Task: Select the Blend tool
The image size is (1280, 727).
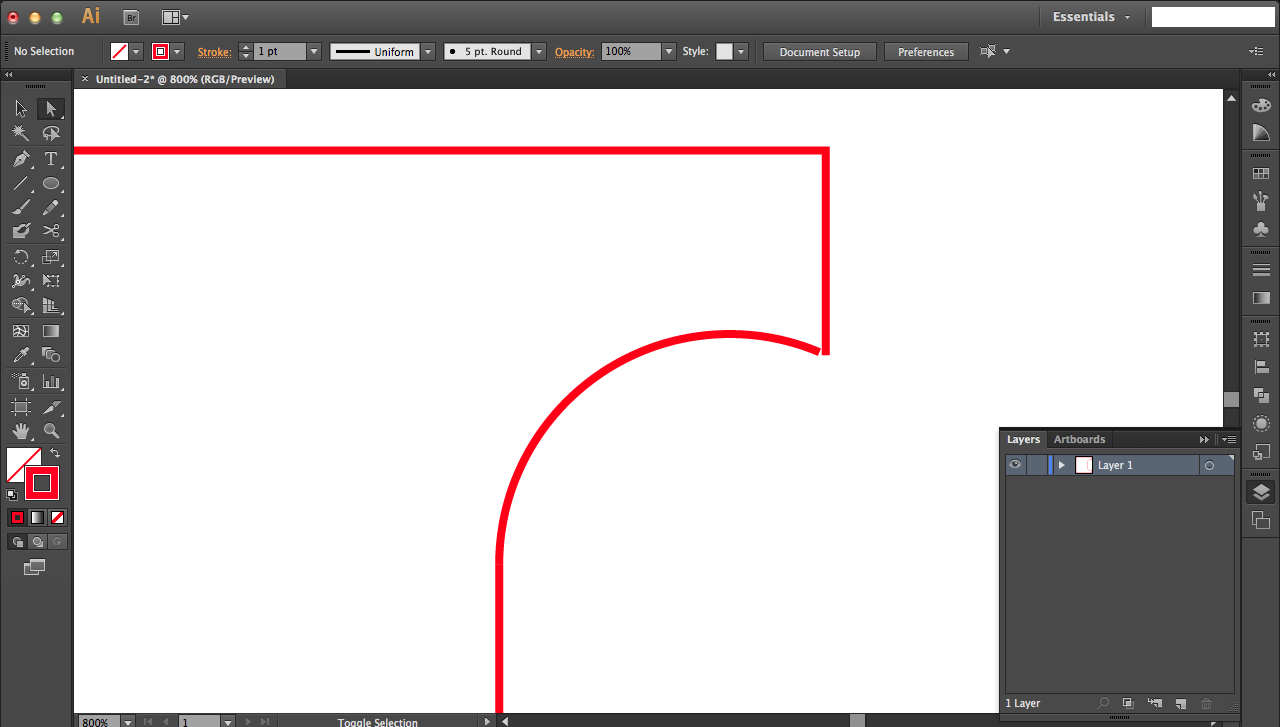Action: (x=51, y=355)
